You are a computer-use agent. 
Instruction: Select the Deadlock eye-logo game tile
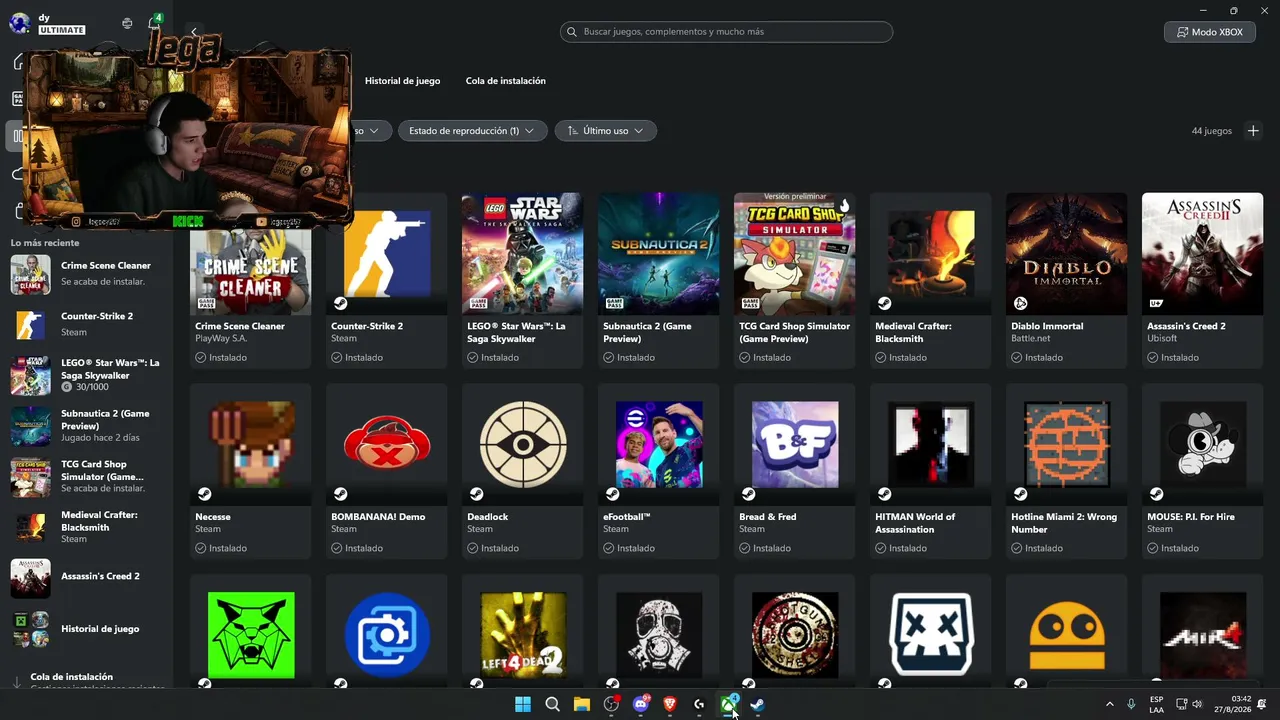pos(523,445)
